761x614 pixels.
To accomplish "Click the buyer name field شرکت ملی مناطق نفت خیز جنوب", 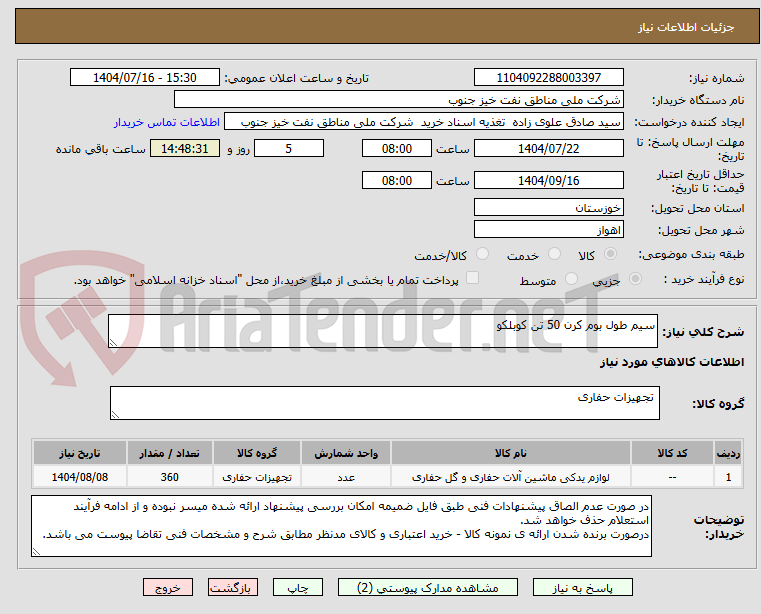I will click(398, 100).
